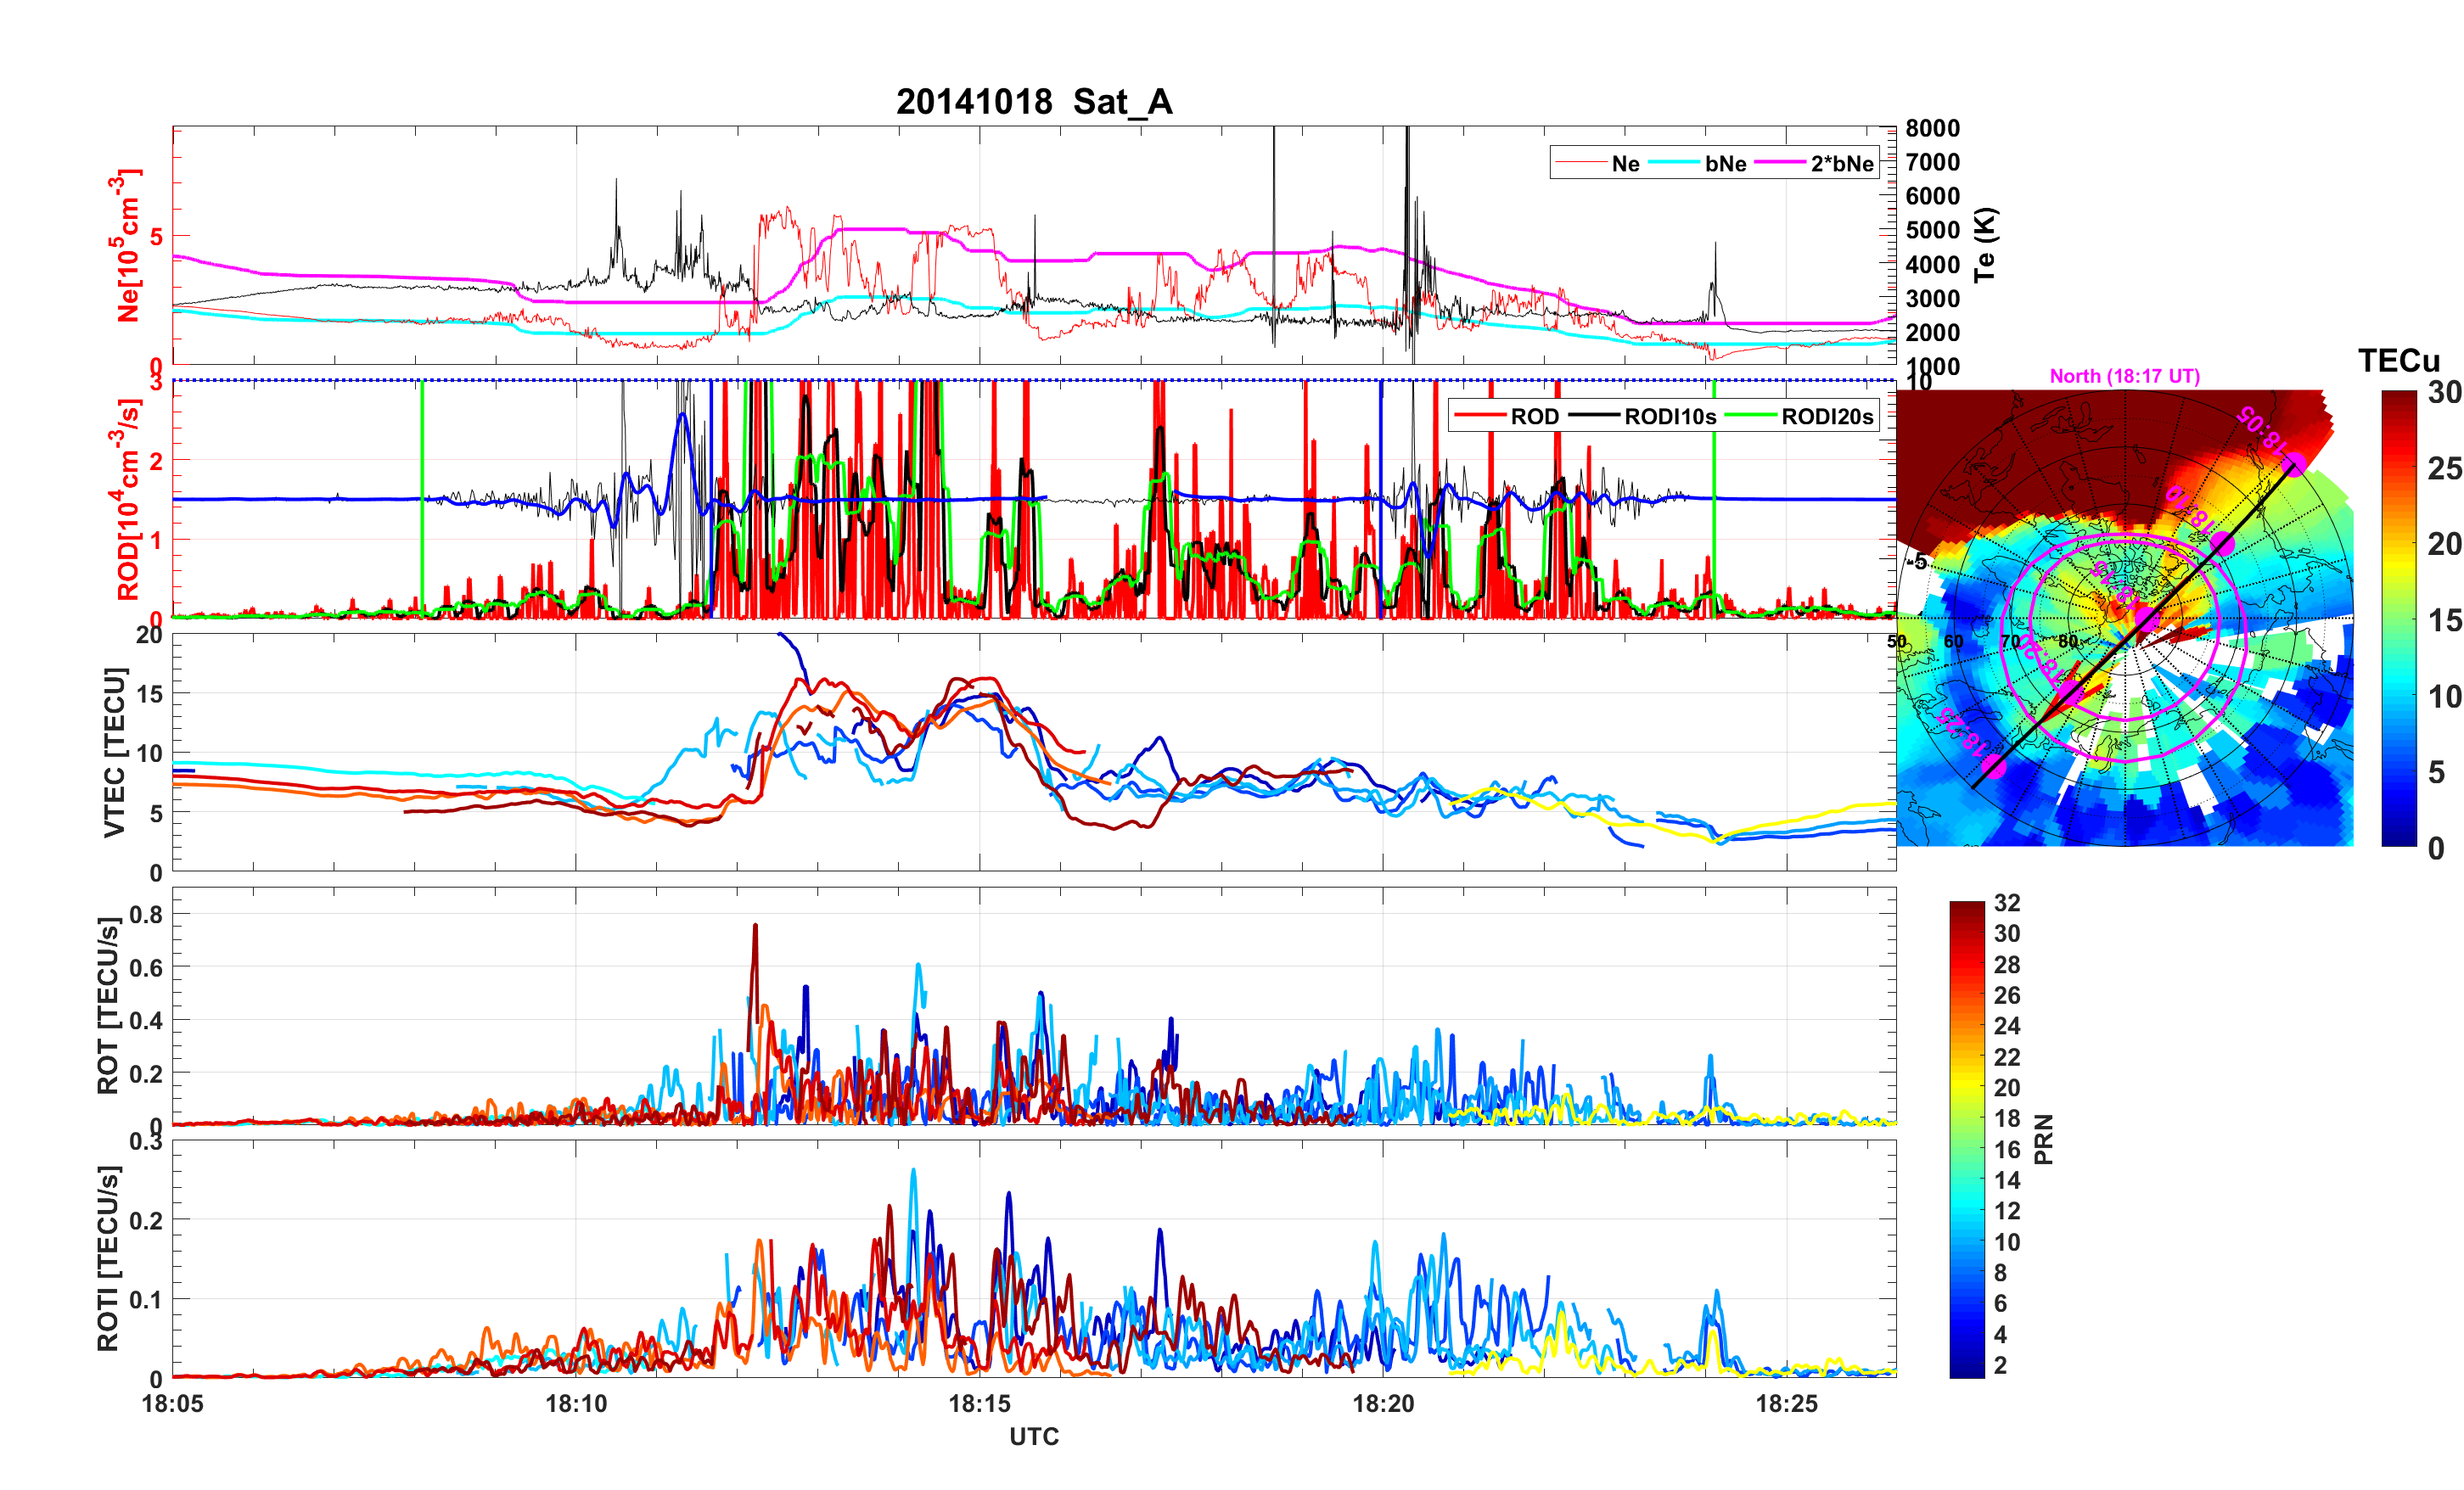
Task: Click the plot title 20141018 Sat_A
Action: [1034, 102]
